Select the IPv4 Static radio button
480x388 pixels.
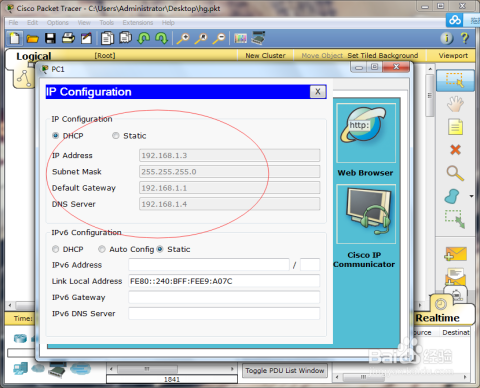pyautogui.click(x=116, y=136)
